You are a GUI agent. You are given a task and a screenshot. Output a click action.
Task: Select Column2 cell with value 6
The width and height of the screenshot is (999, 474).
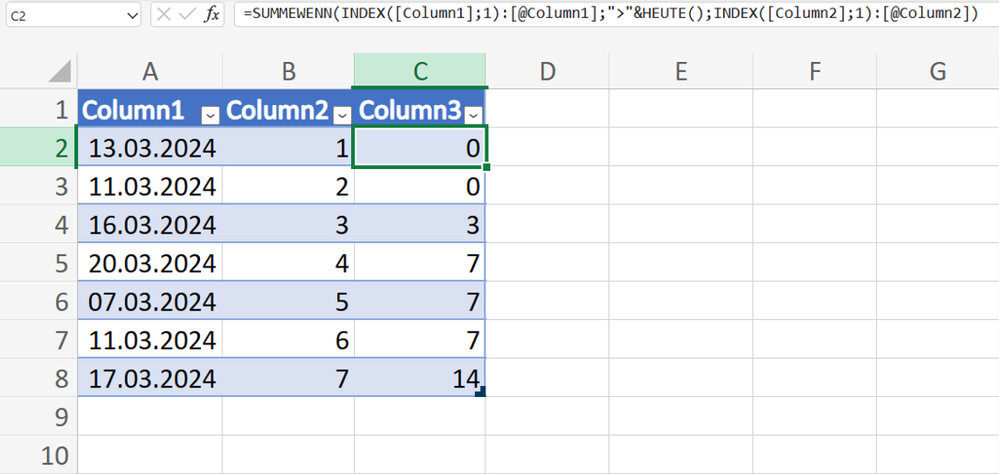(x=289, y=340)
